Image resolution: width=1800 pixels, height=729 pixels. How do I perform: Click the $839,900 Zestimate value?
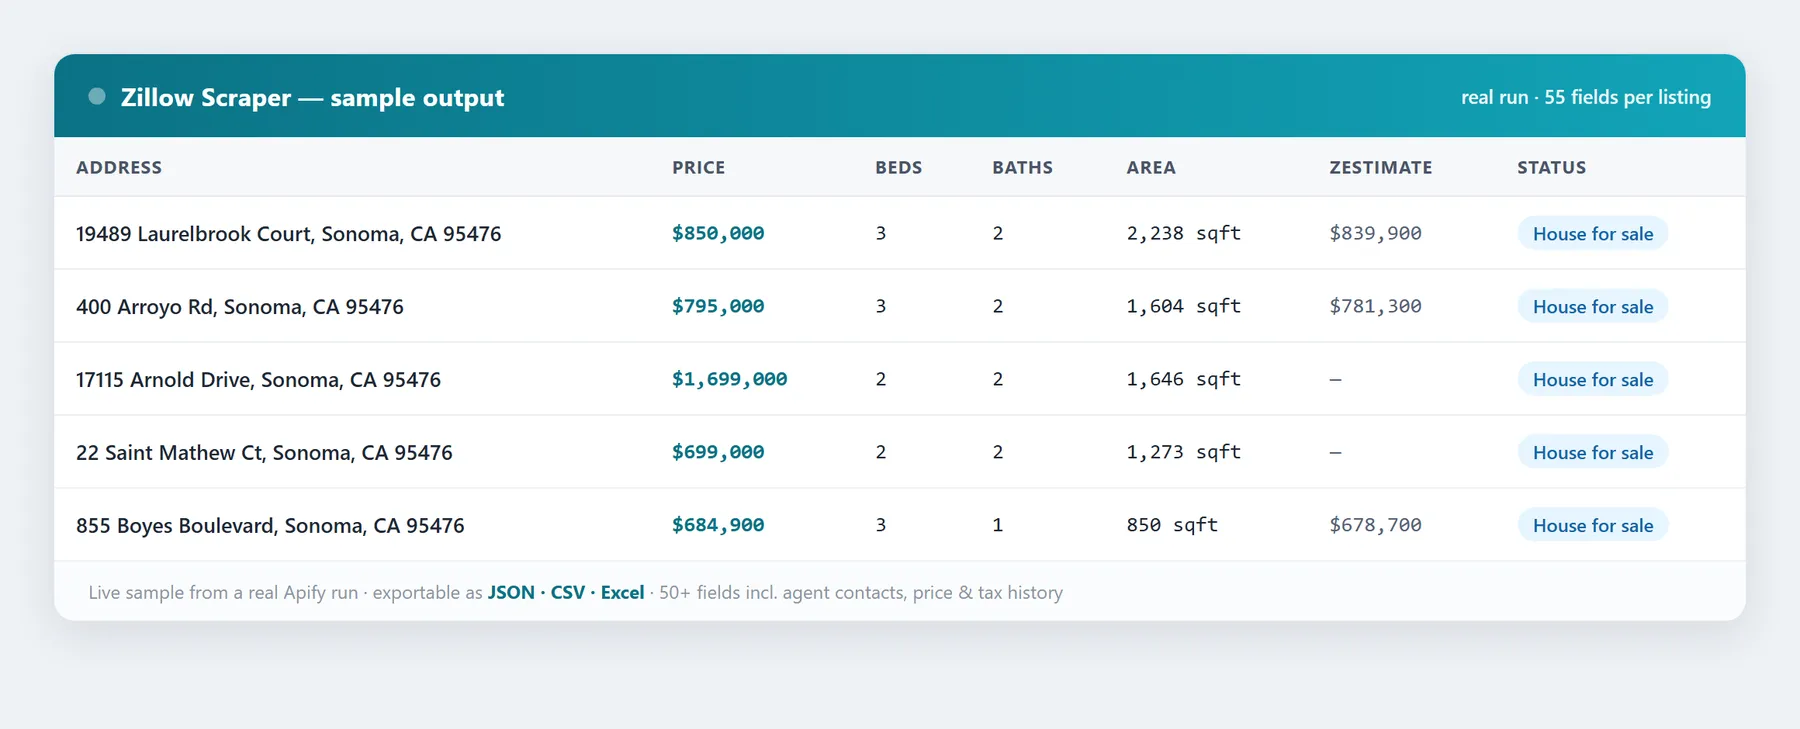(1375, 233)
